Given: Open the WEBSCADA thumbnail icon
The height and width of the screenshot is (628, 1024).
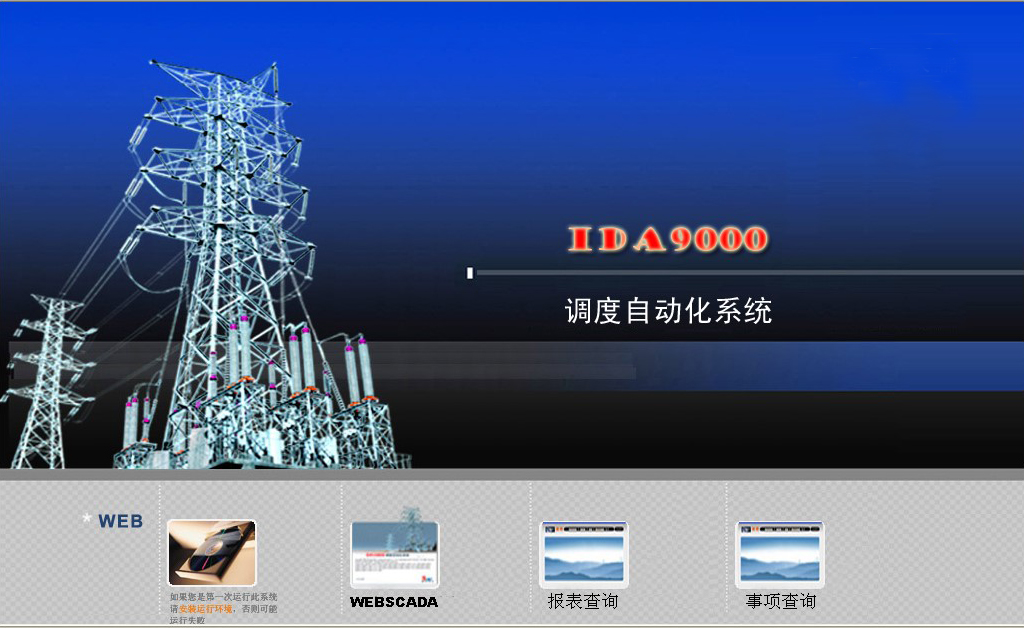Looking at the screenshot, I should point(394,554).
